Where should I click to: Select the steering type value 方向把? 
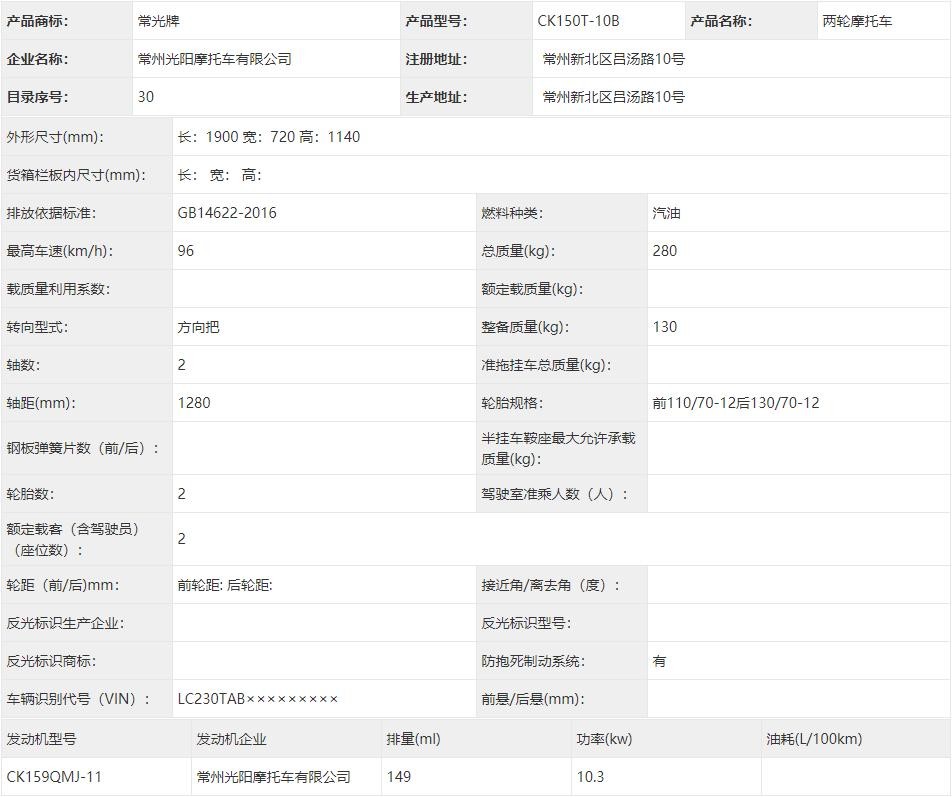[198, 327]
